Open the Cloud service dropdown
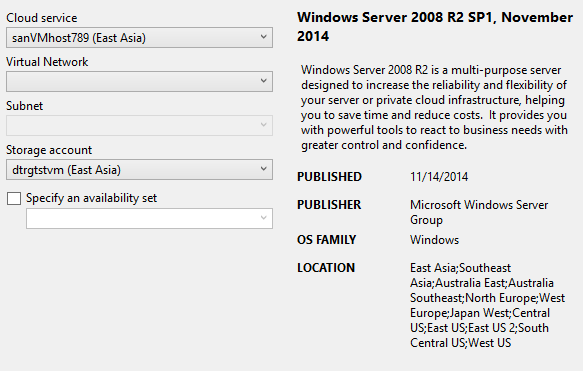Viewport: 583px width, 371px height. click(139, 37)
